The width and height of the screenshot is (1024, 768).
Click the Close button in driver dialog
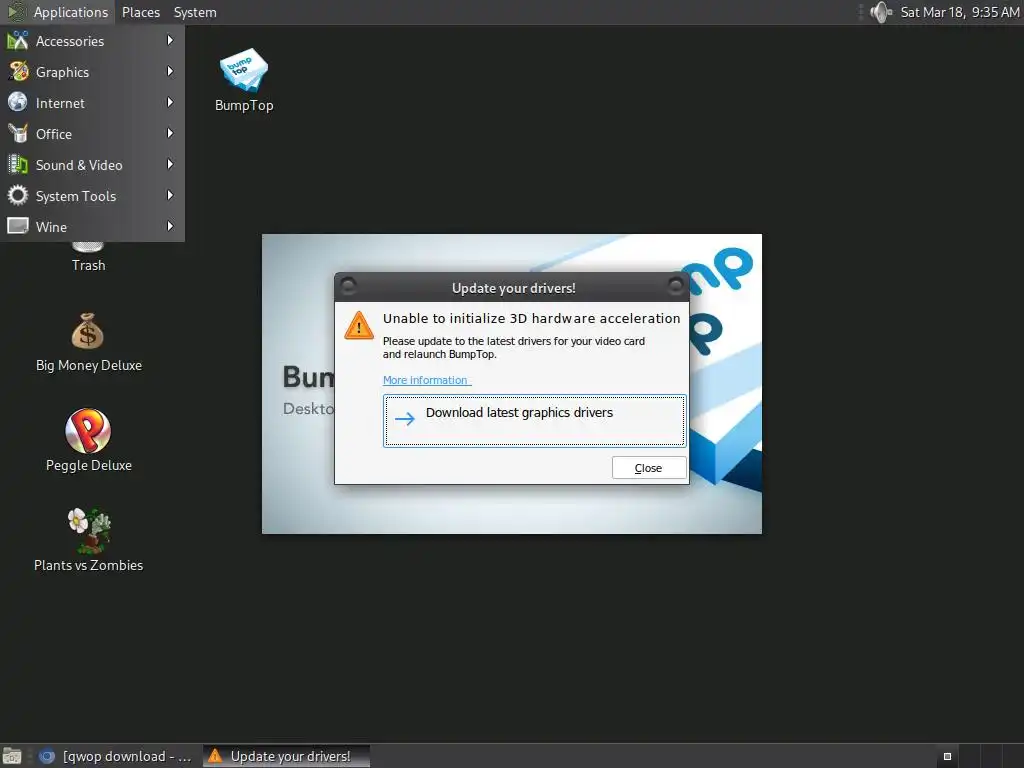pyautogui.click(x=648, y=468)
